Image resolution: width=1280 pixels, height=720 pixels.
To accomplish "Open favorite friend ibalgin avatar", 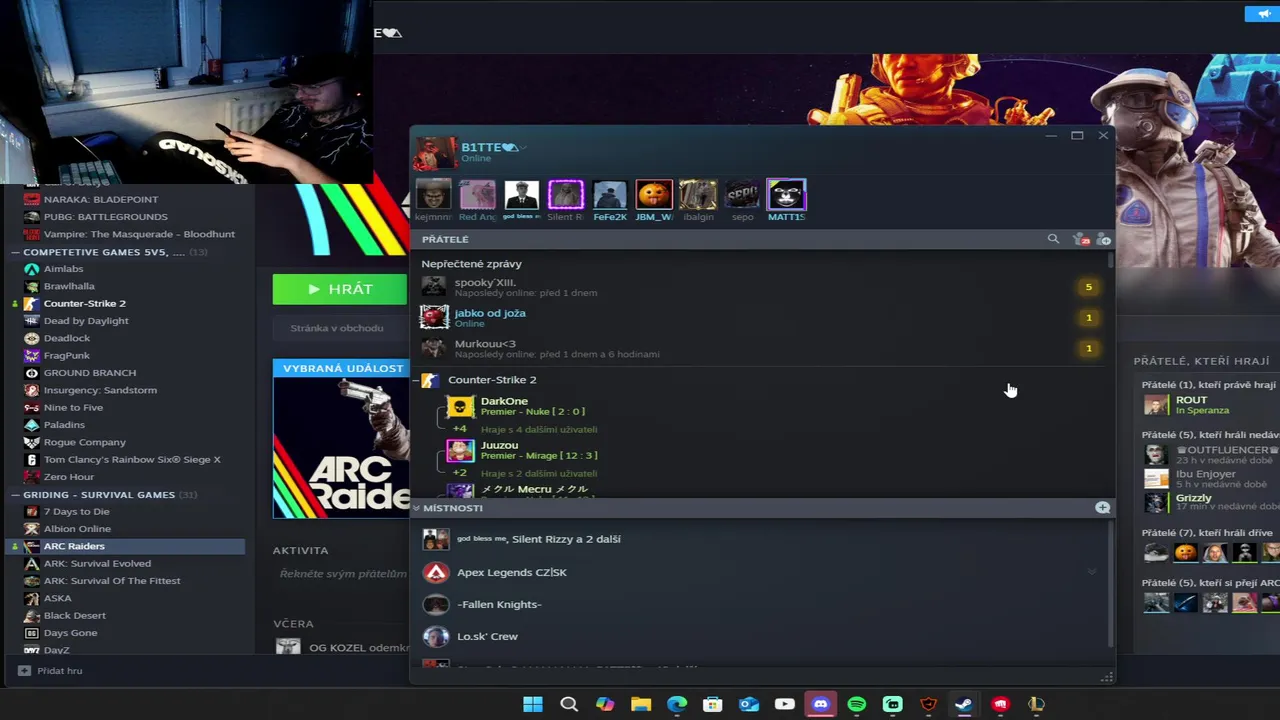I will [698, 195].
